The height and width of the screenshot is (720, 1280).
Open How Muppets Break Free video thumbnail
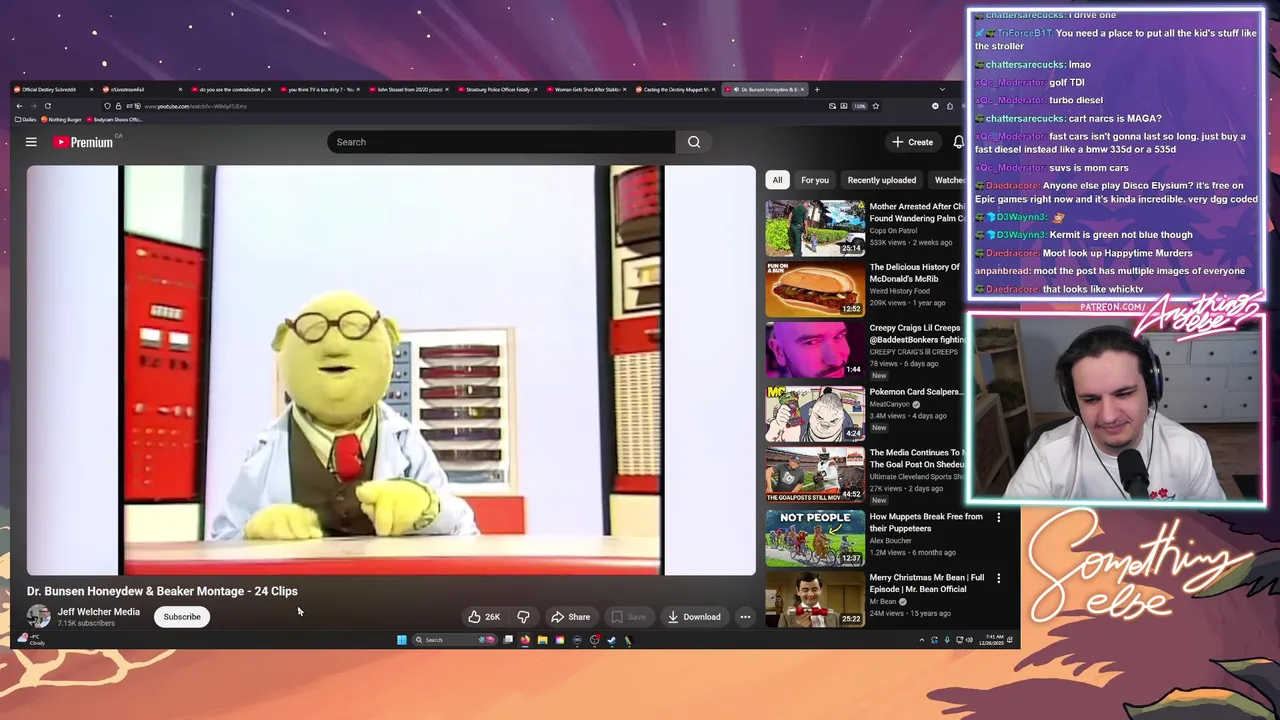pyautogui.click(x=815, y=538)
